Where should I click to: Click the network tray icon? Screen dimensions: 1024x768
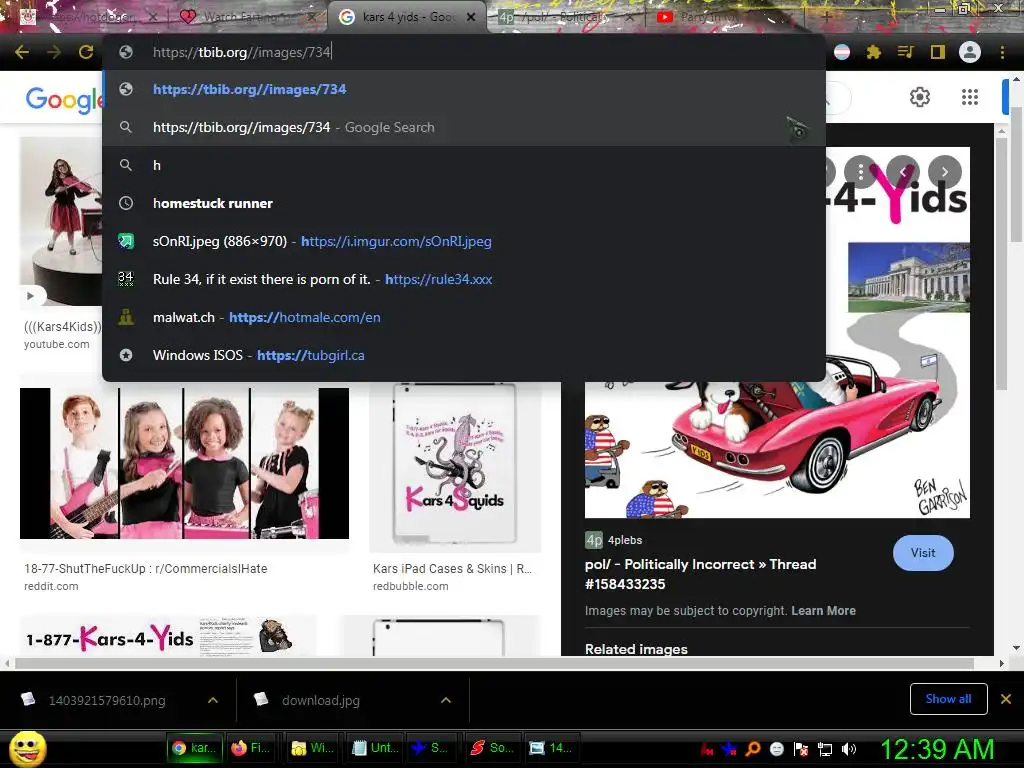pos(825,749)
